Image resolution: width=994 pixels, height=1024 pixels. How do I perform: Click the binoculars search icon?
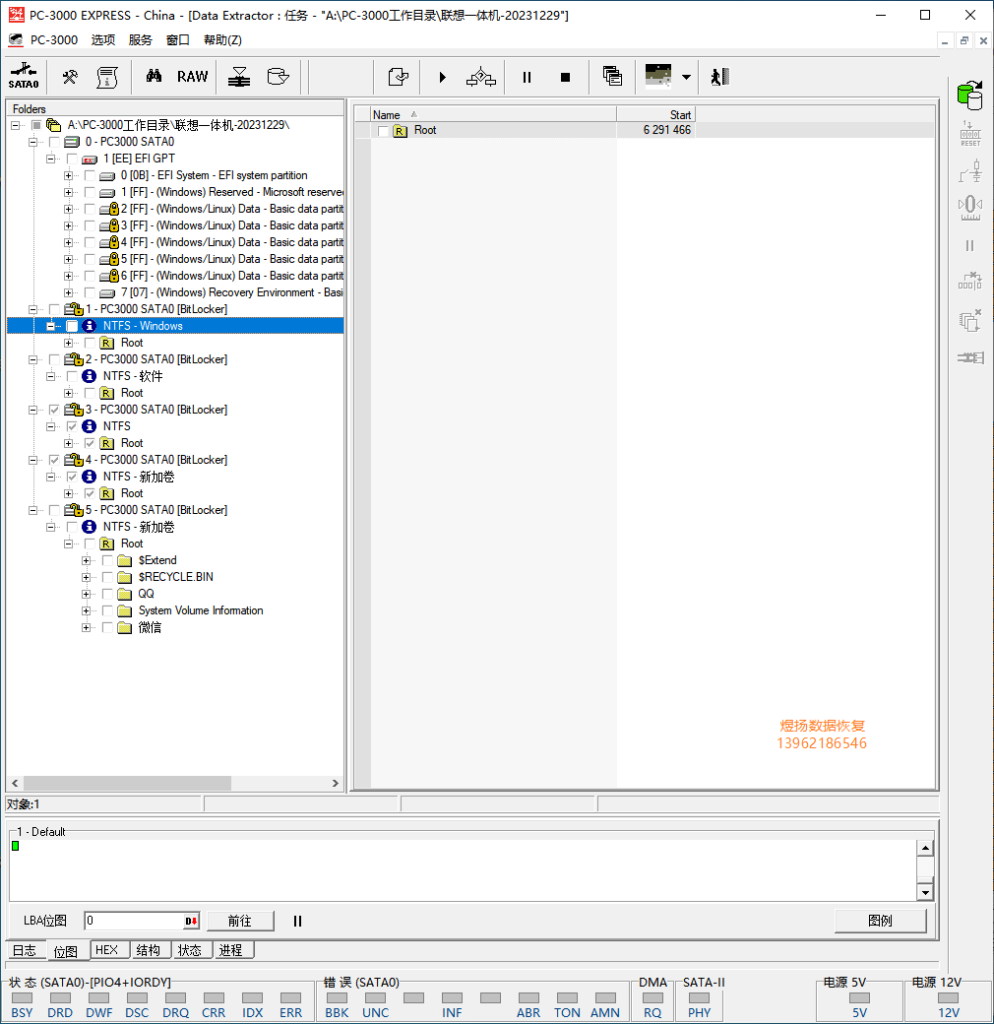pos(153,76)
